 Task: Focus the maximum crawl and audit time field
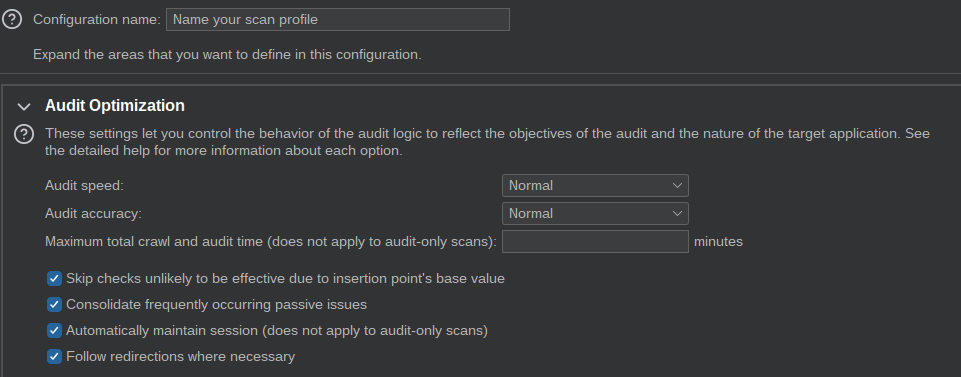[594, 242]
